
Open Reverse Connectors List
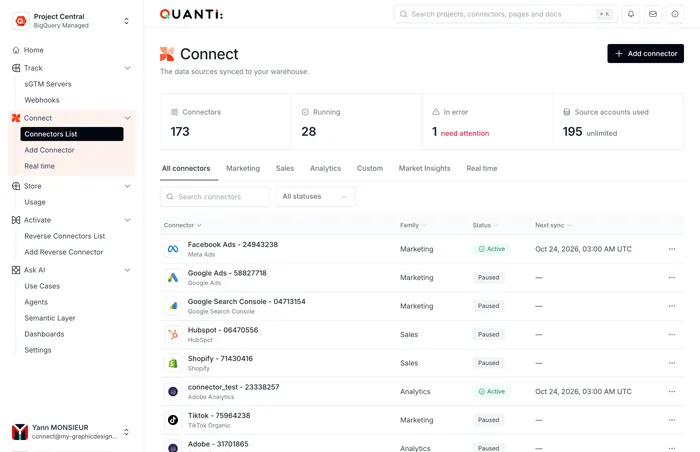[x=65, y=236]
